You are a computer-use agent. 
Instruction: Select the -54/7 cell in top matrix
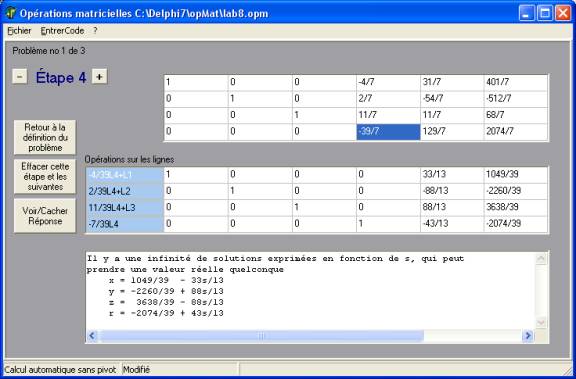click(452, 99)
